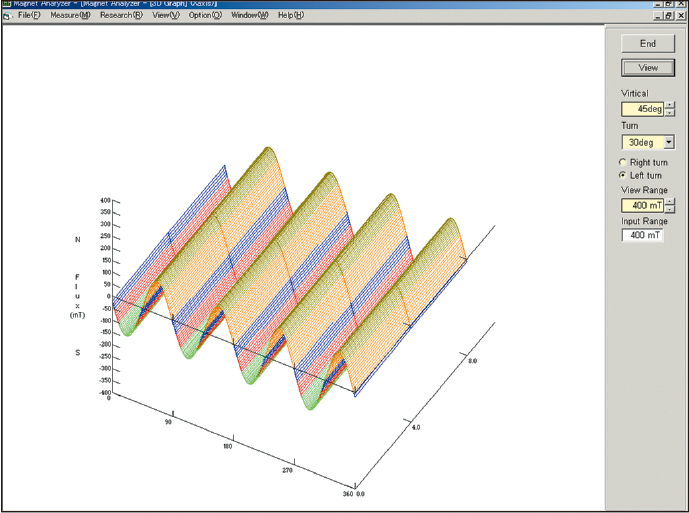
Task: Click the document icon left of File menu
Action: click(x=7, y=15)
